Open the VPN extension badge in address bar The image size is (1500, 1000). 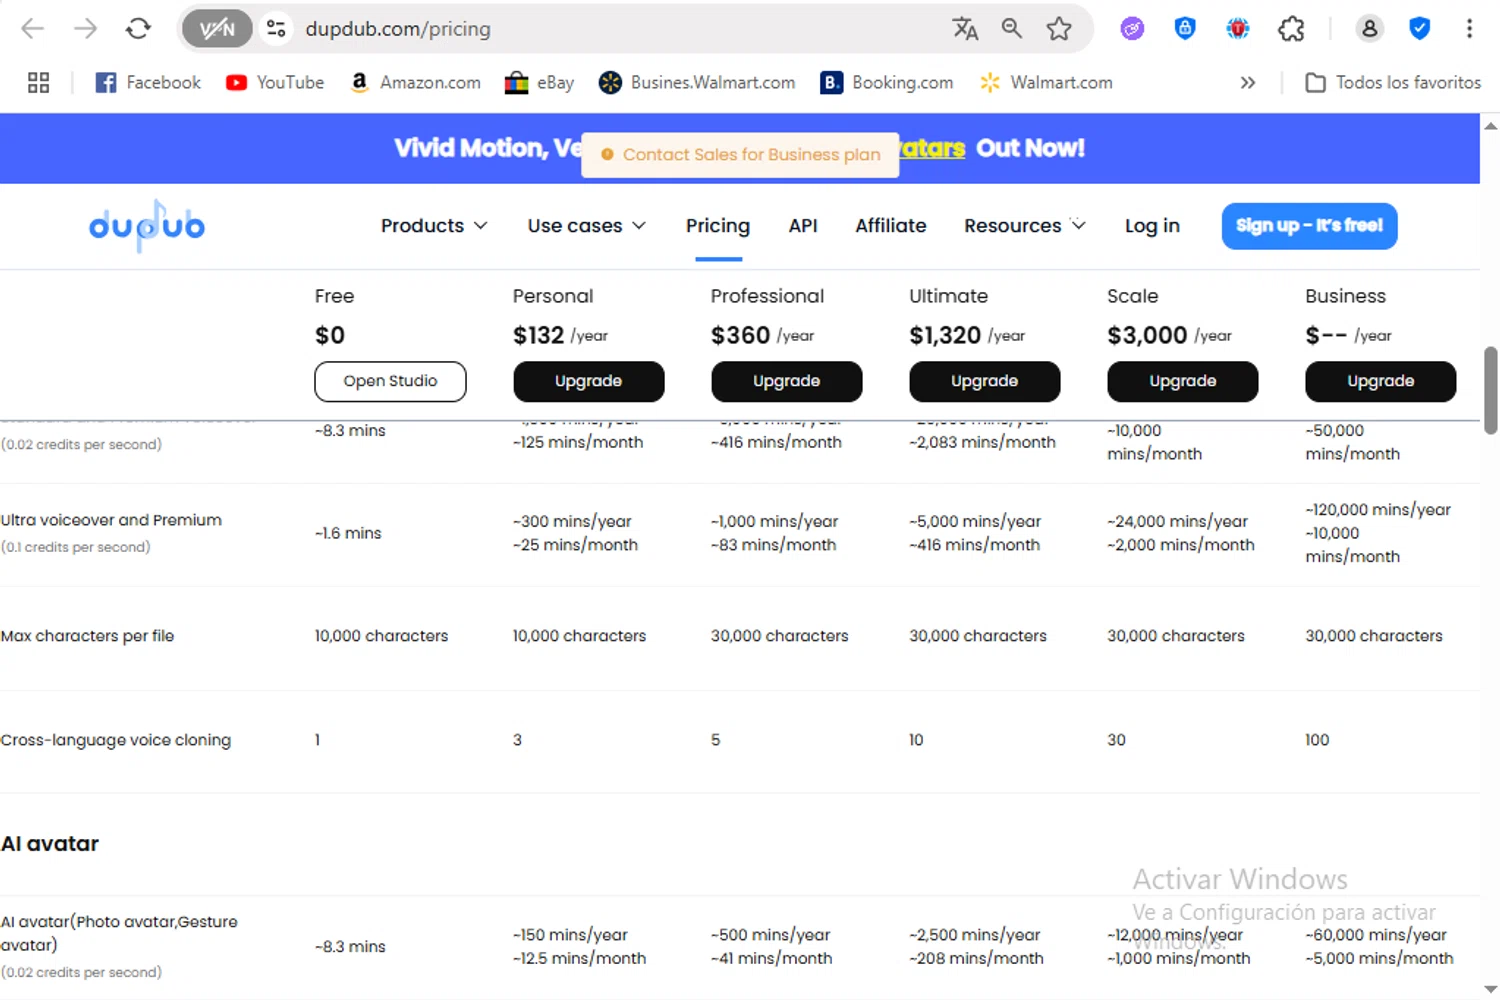pos(217,29)
